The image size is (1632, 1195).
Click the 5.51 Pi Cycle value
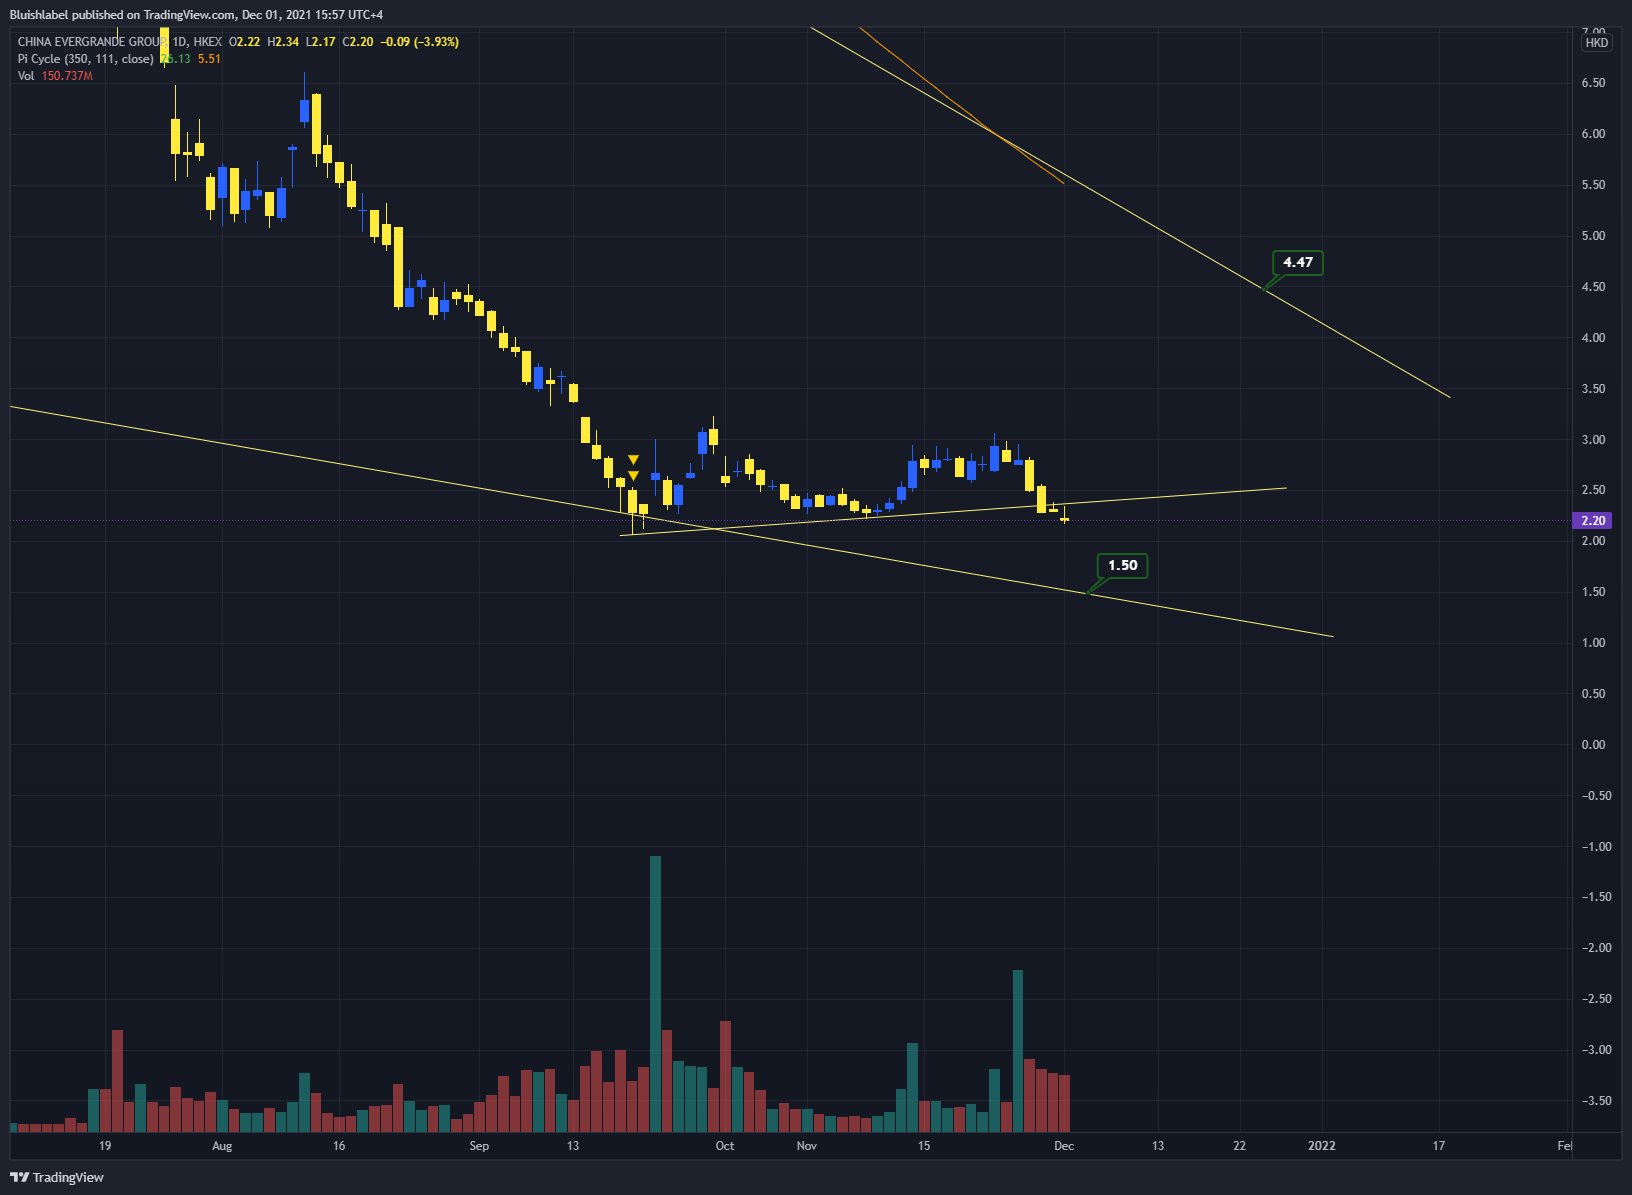[209, 59]
